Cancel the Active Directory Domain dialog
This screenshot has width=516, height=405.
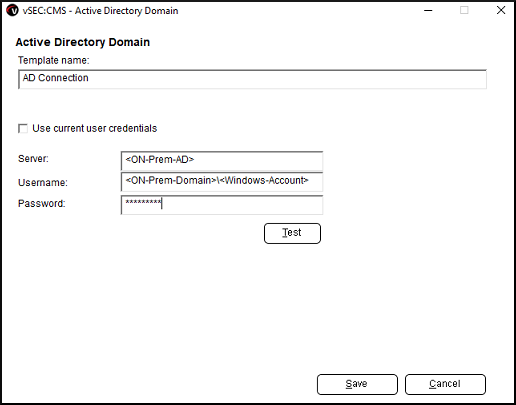[445, 384]
